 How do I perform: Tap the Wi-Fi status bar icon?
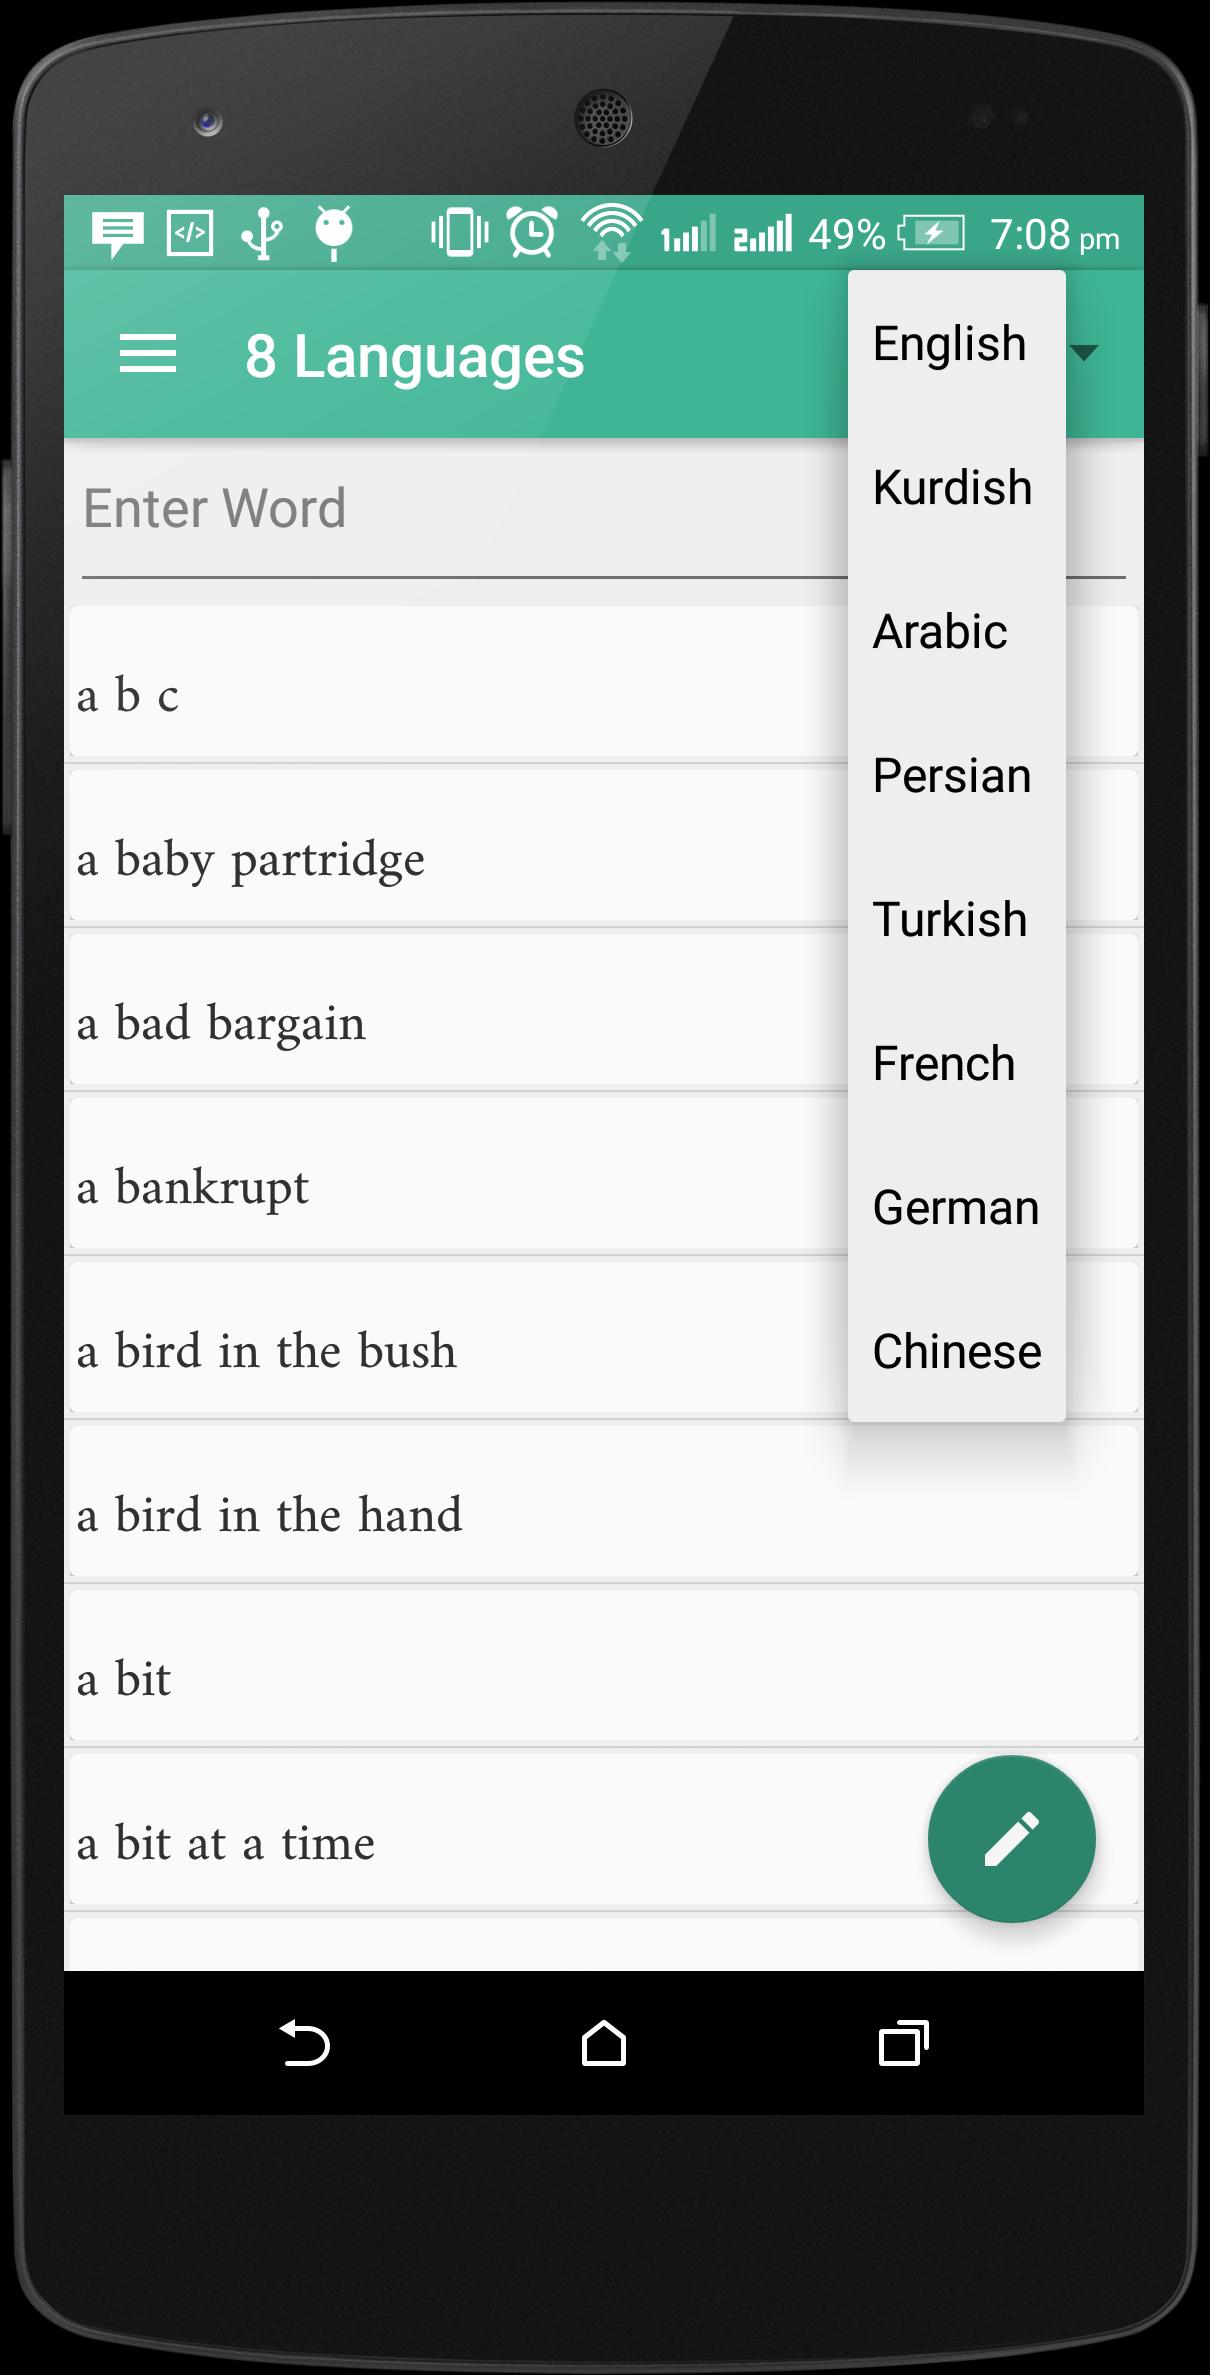click(x=611, y=233)
